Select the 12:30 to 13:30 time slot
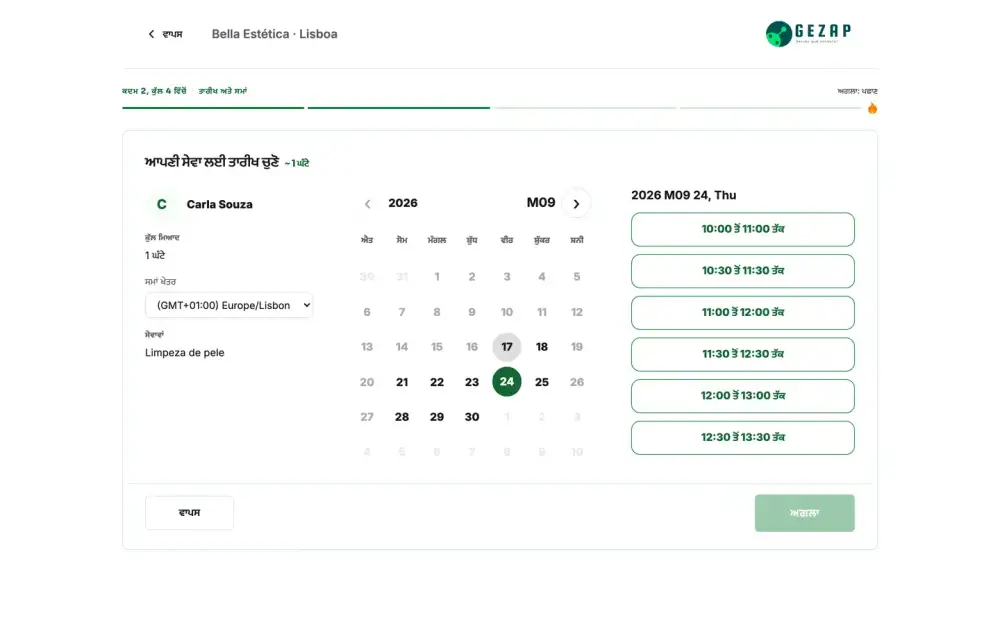Viewport: 1000px width, 625px height. coord(742,438)
